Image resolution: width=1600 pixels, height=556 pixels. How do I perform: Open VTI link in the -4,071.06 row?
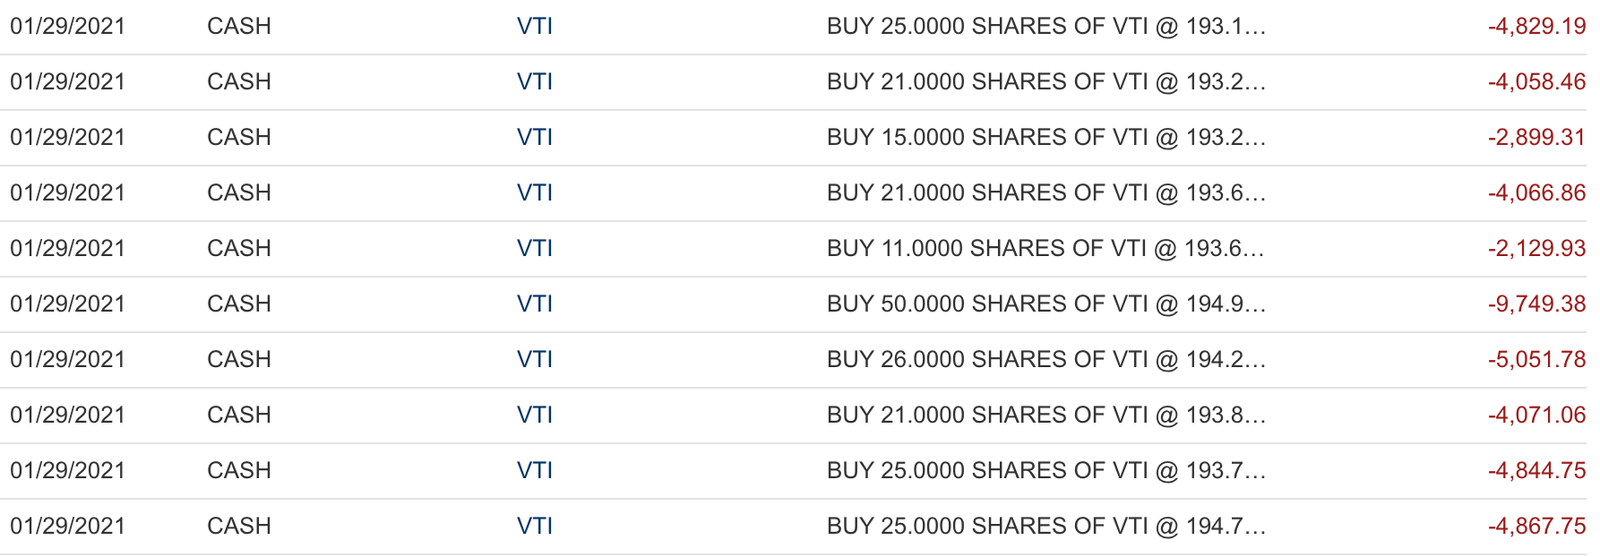click(x=534, y=415)
